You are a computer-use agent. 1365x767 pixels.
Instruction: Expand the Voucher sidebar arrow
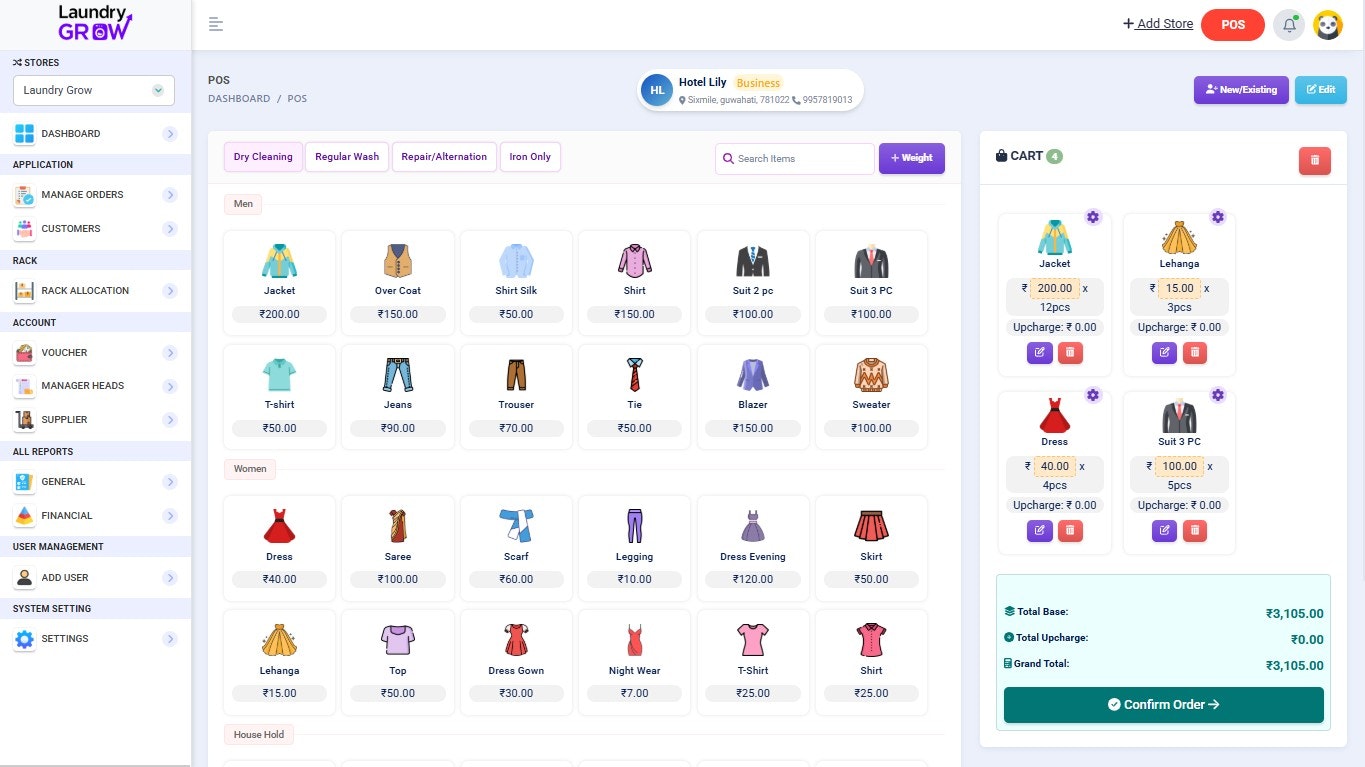pyautogui.click(x=170, y=353)
